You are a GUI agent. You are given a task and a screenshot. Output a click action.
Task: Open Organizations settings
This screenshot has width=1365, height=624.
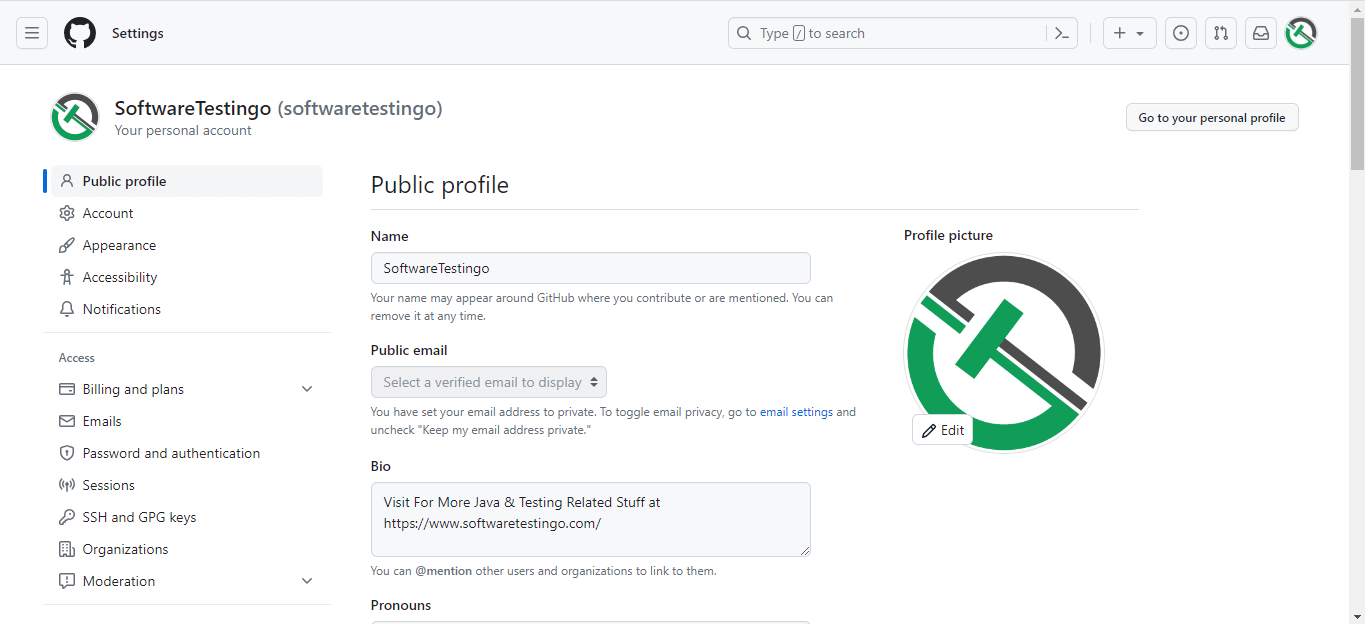point(187,549)
